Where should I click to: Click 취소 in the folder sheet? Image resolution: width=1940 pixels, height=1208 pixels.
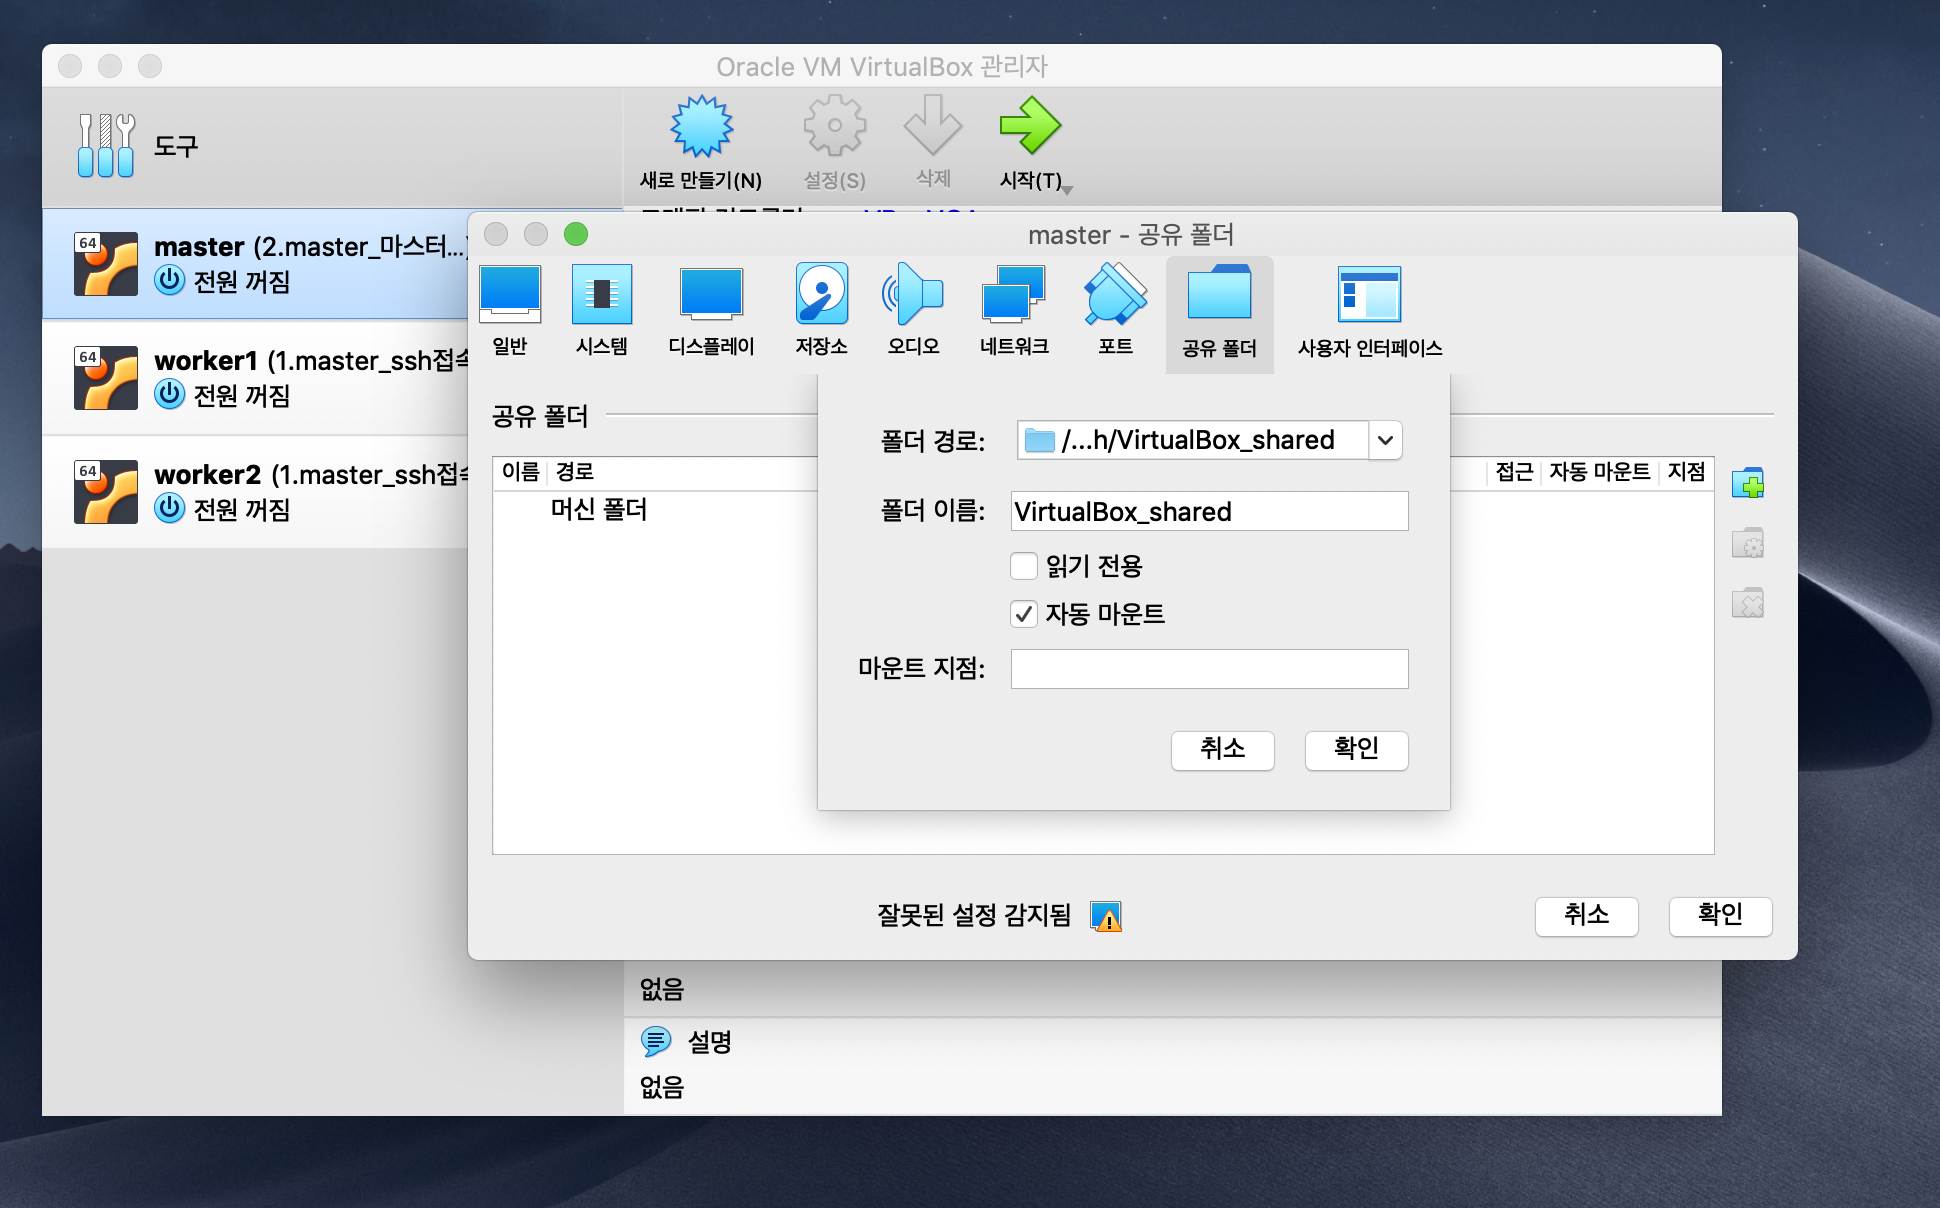[x=1222, y=749]
